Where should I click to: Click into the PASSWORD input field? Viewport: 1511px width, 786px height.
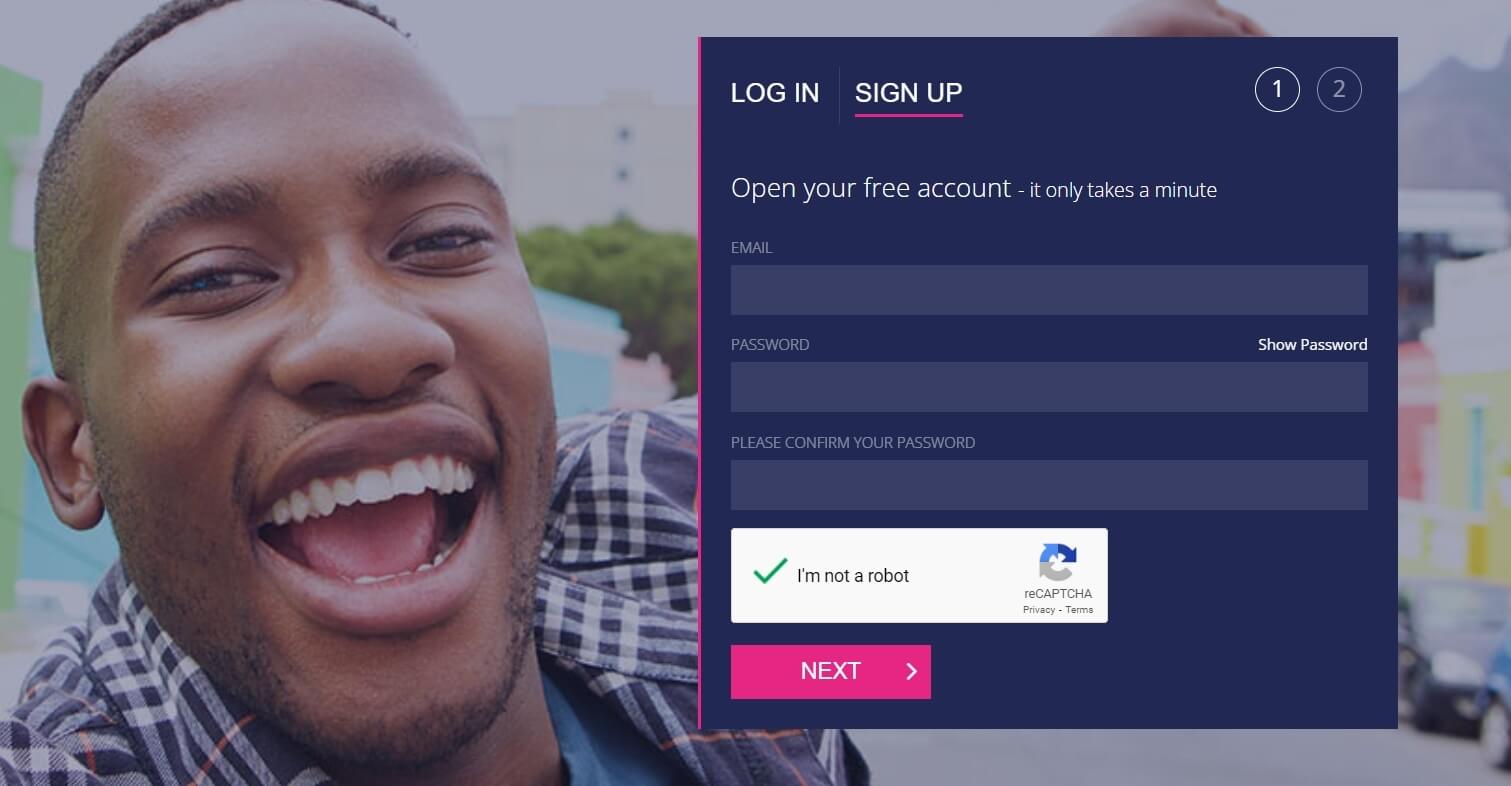(1049, 387)
